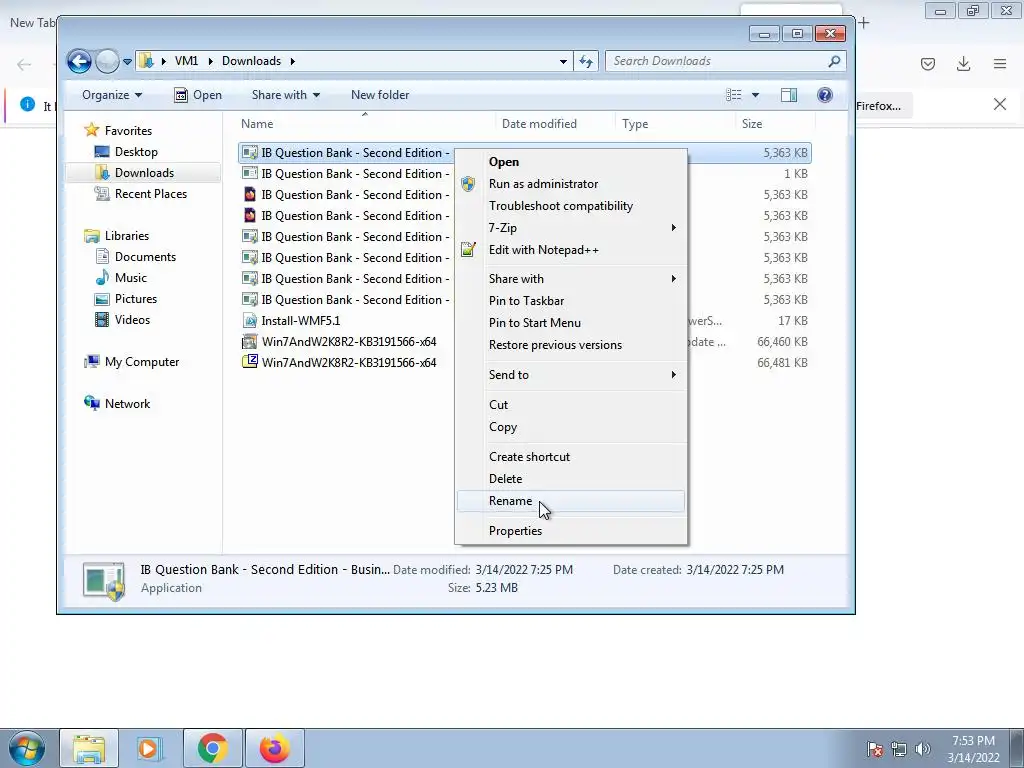Viewport: 1024px width, 768px height.
Task: Choose Delete in the context menu
Action: point(571,479)
